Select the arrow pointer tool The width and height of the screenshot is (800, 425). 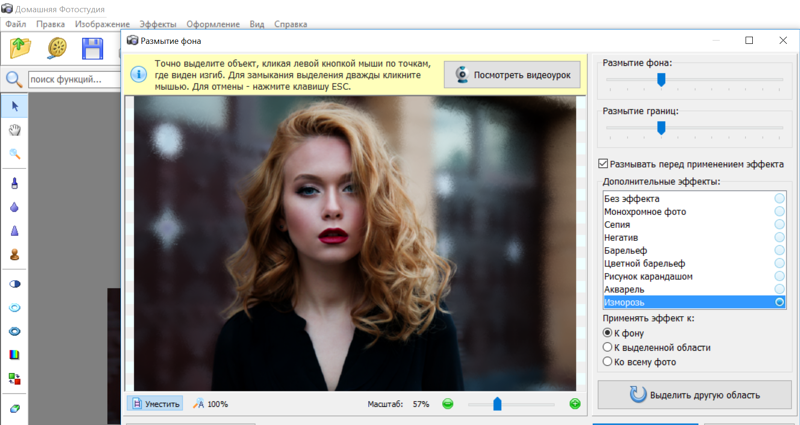pyautogui.click(x=15, y=106)
